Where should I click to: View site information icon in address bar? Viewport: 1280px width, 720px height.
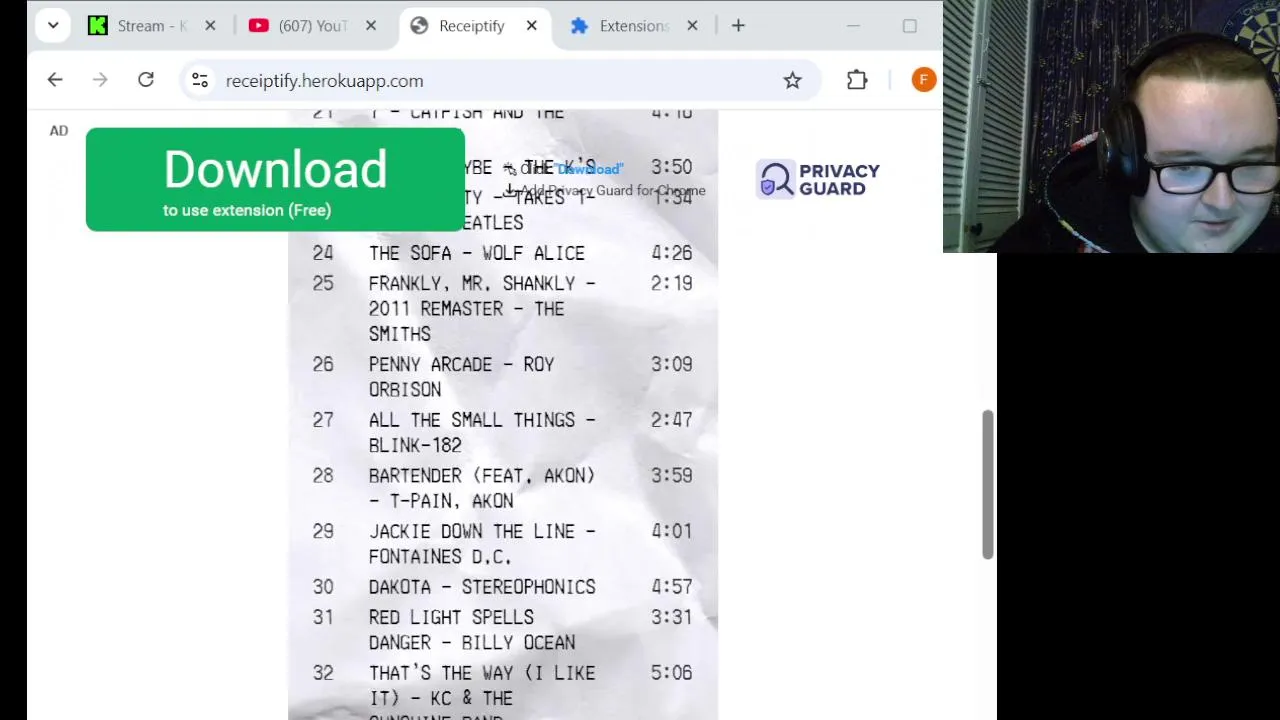tap(200, 81)
